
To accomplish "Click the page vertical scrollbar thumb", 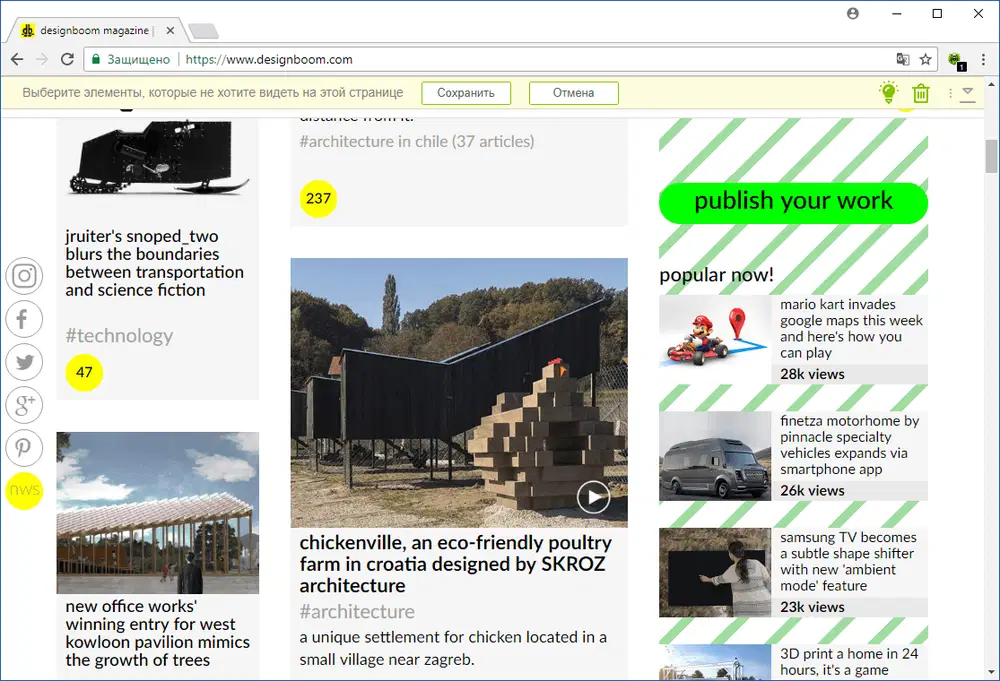I will tap(990, 156).
